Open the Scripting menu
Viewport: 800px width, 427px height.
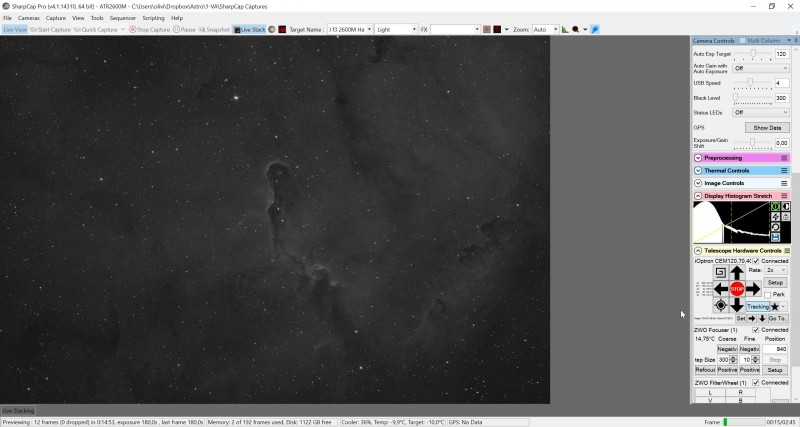click(x=153, y=18)
